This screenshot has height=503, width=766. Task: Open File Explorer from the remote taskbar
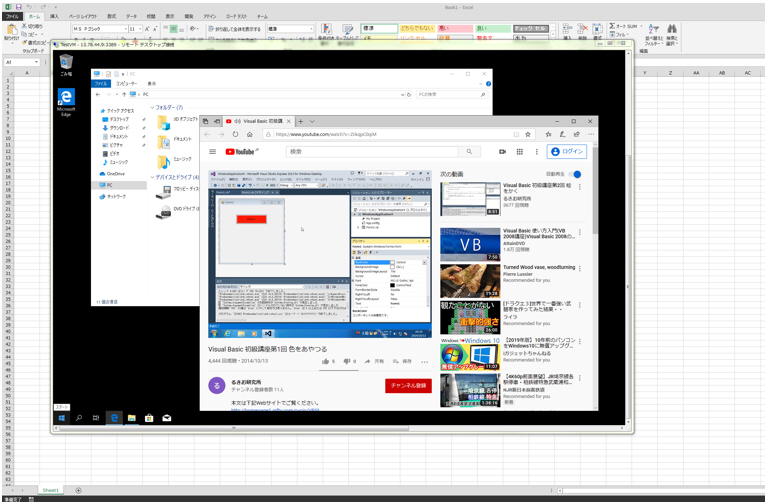(x=131, y=418)
